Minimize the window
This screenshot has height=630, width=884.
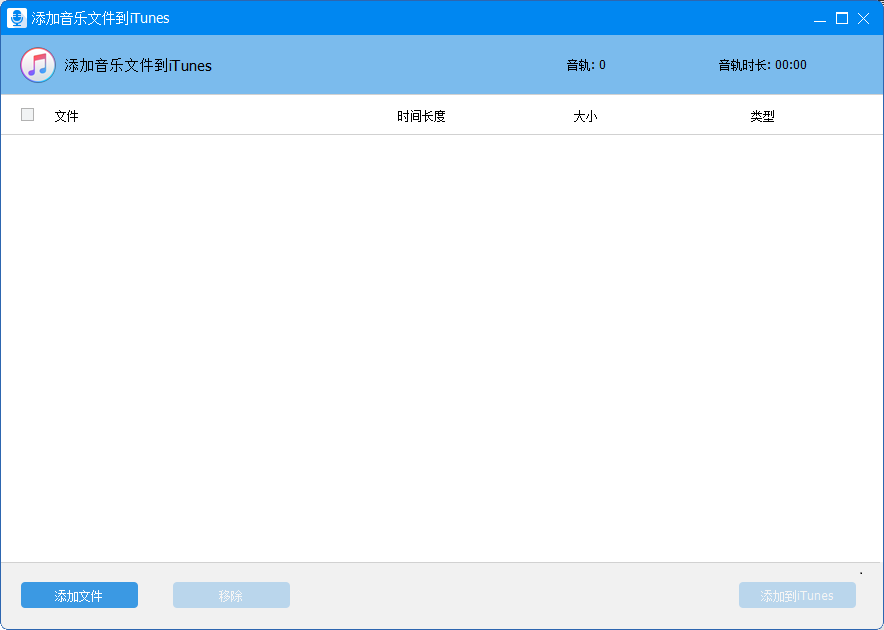pos(820,19)
